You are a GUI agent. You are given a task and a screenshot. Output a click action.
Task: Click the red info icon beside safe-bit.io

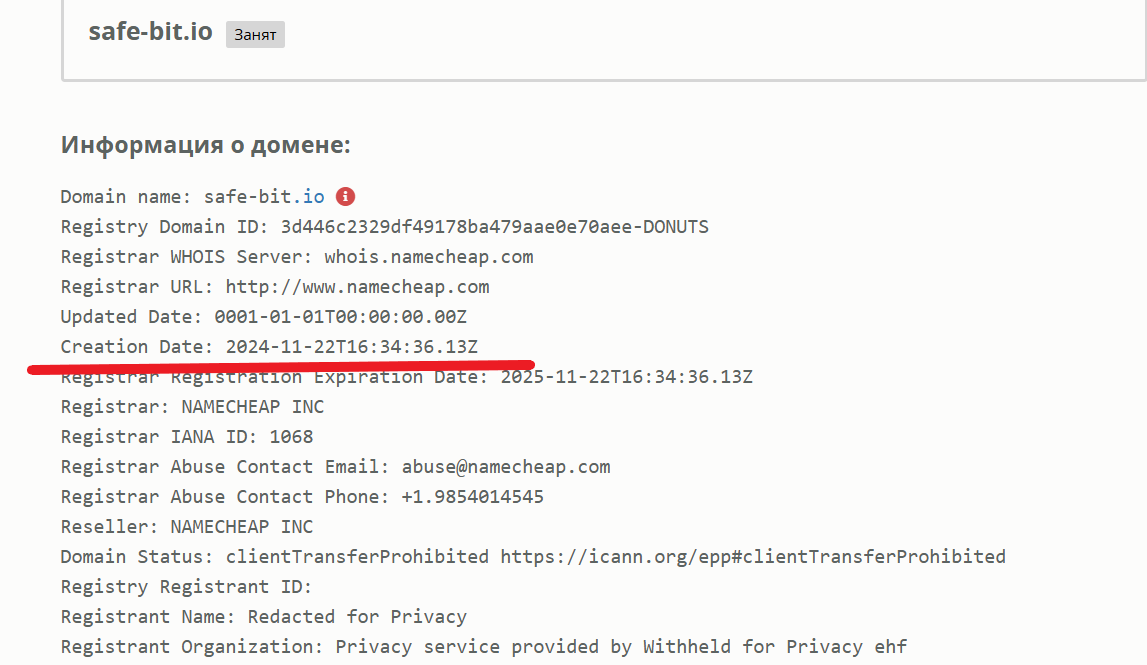(345, 197)
